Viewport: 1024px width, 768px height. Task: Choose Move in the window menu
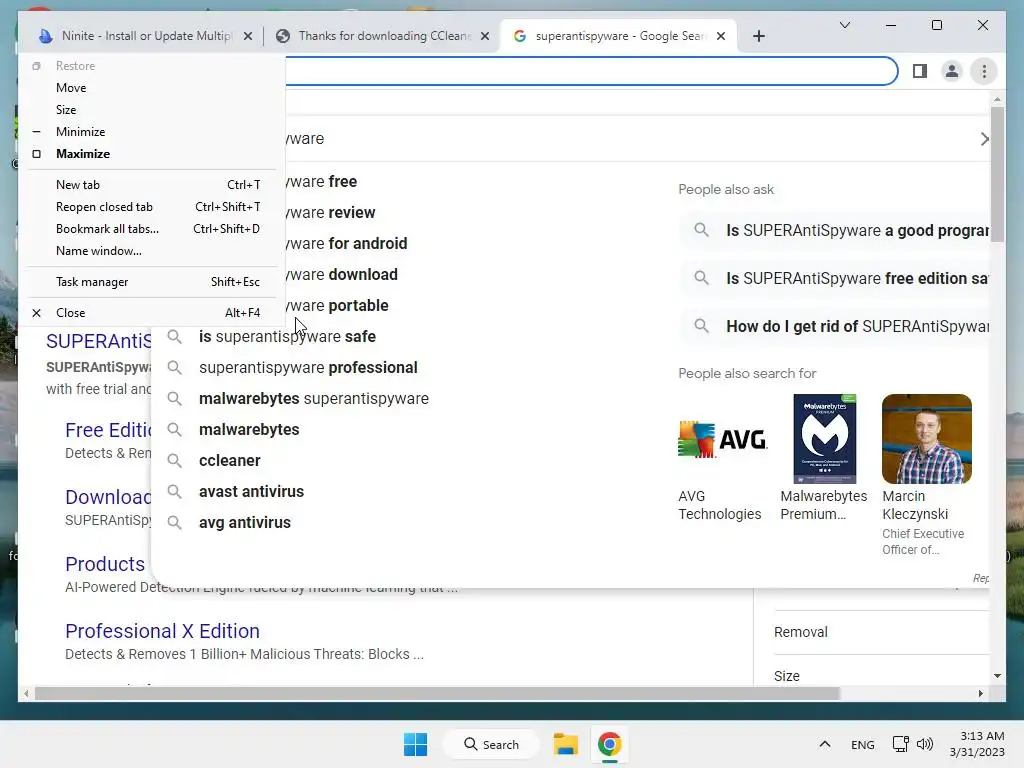coord(152,88)
